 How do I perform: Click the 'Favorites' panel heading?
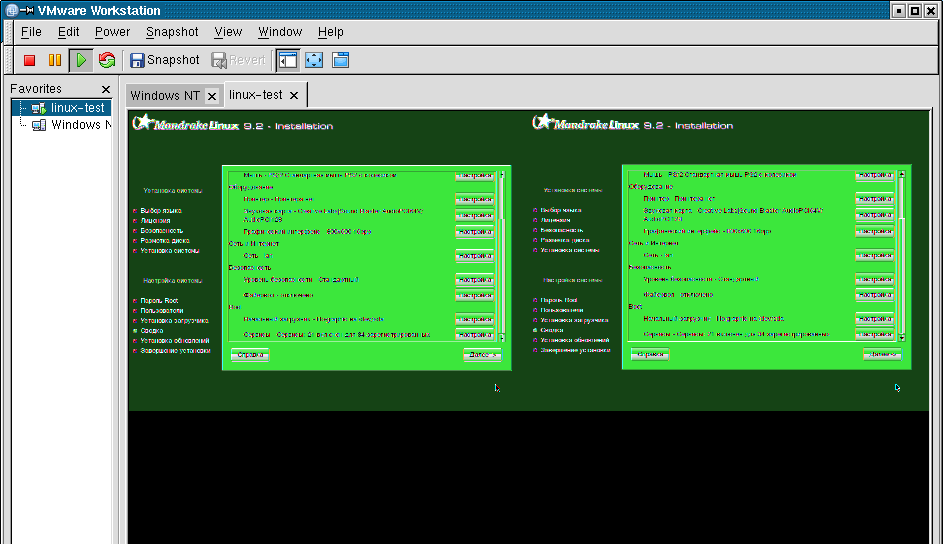click(x=36, y=89)
